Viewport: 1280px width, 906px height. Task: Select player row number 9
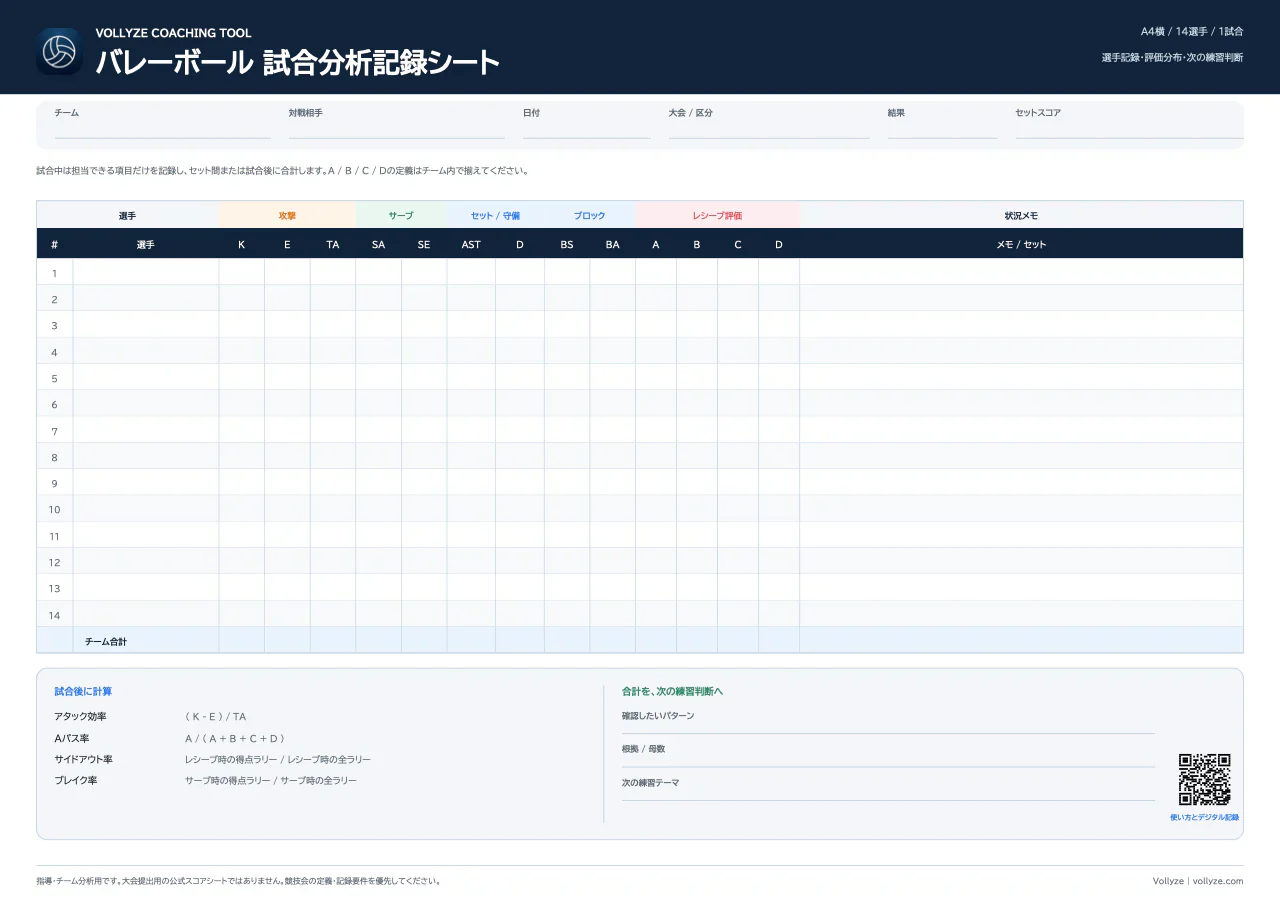coord(640,483)
